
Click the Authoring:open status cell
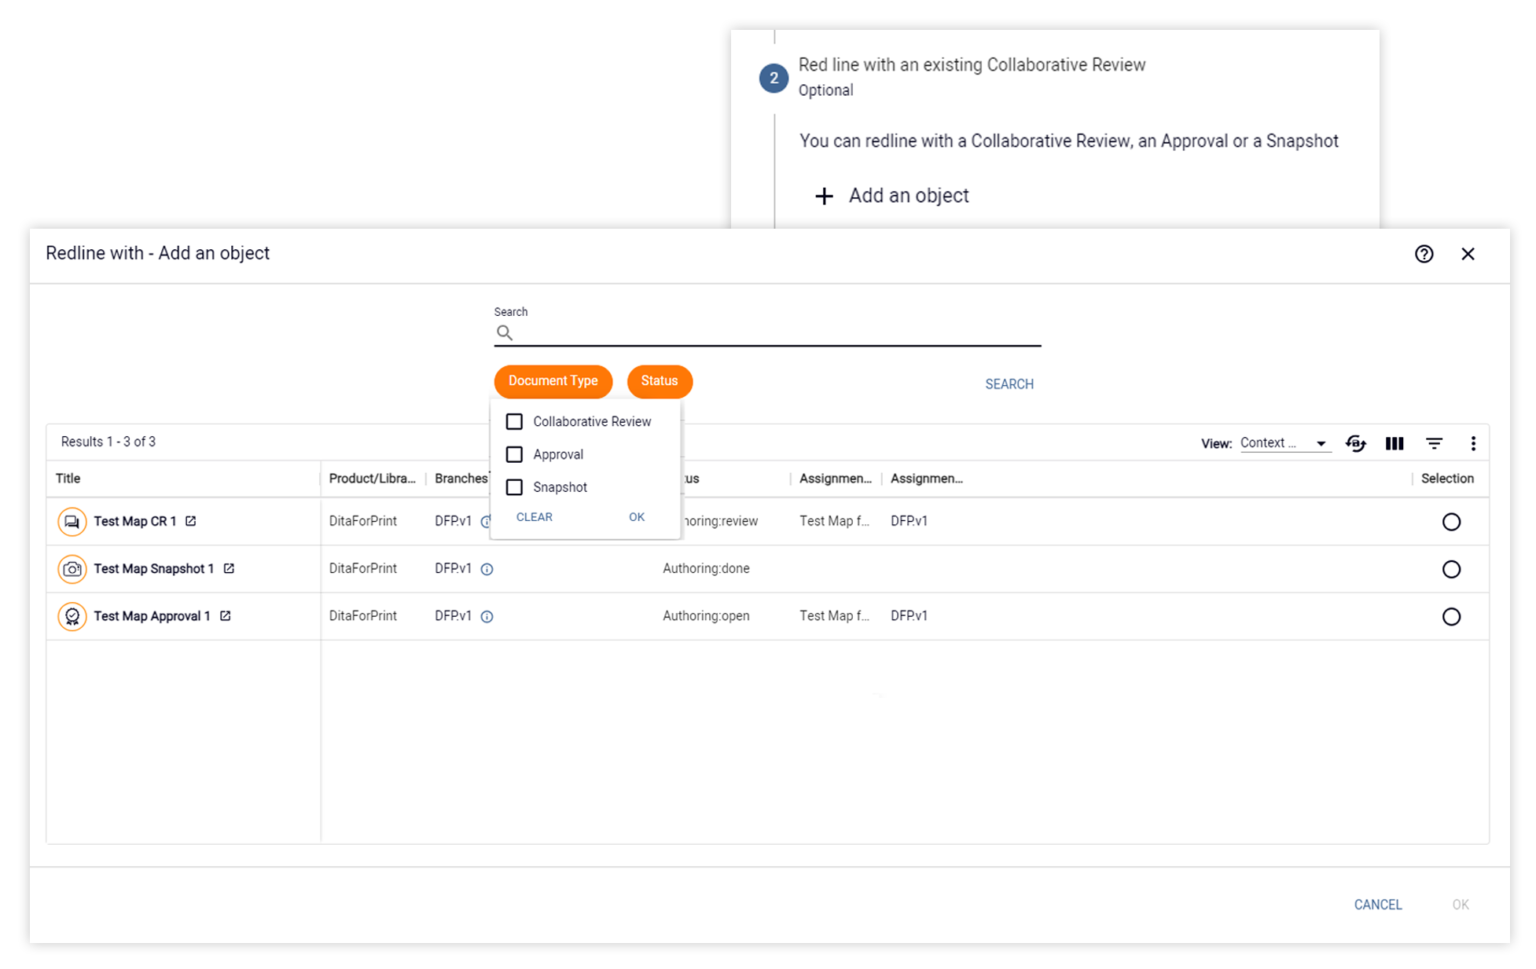click(x=706, y=617)
